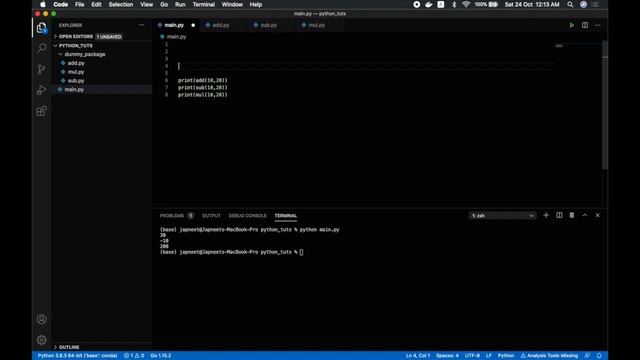640x360 pixels.
Task: Split the editor to the right
Action: [x=585, y=25]
